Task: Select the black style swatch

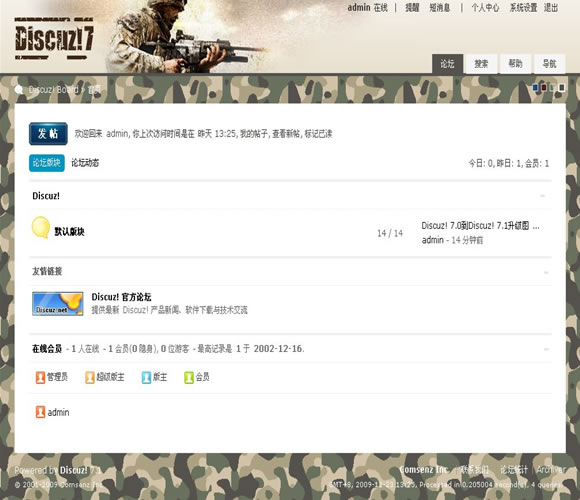Action: [x=562, y=88]
